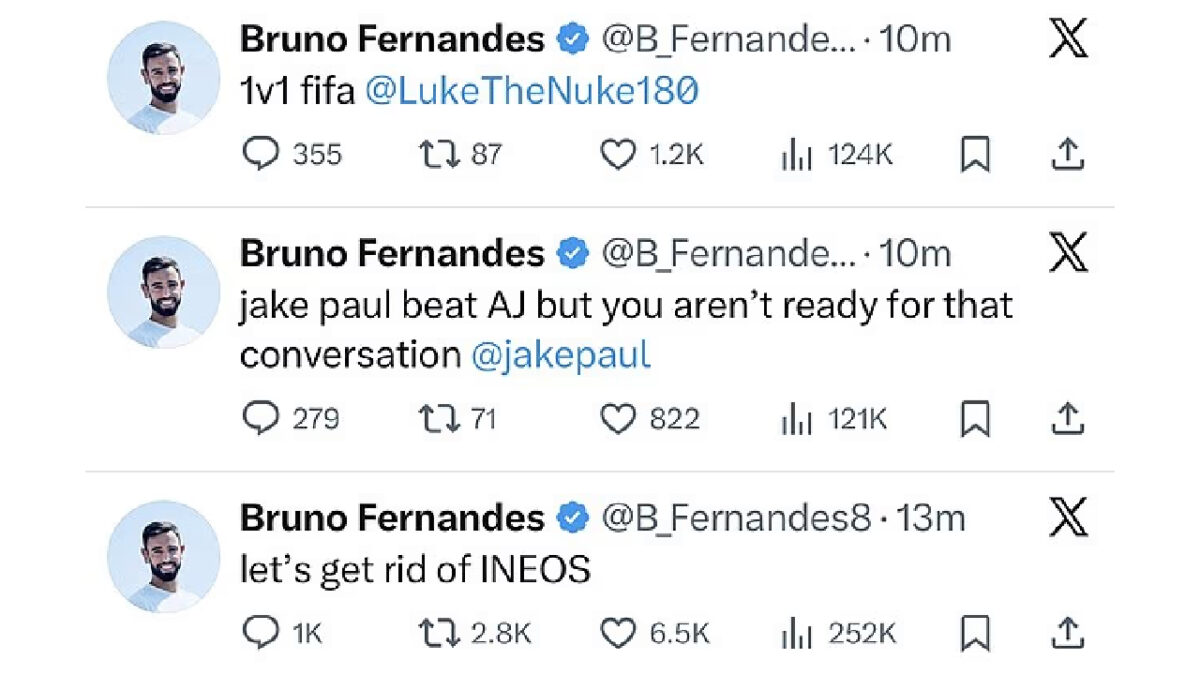Share the "let's get rid of INEOS" tweet

tap(1067, 632)
